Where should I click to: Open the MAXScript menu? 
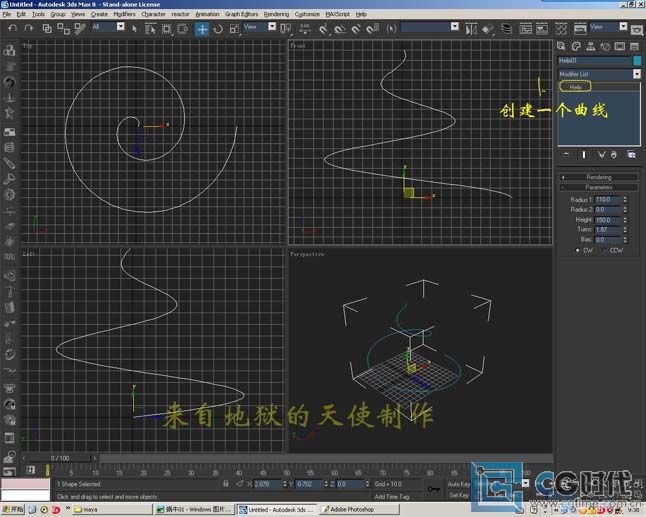(x=337, y=14)
